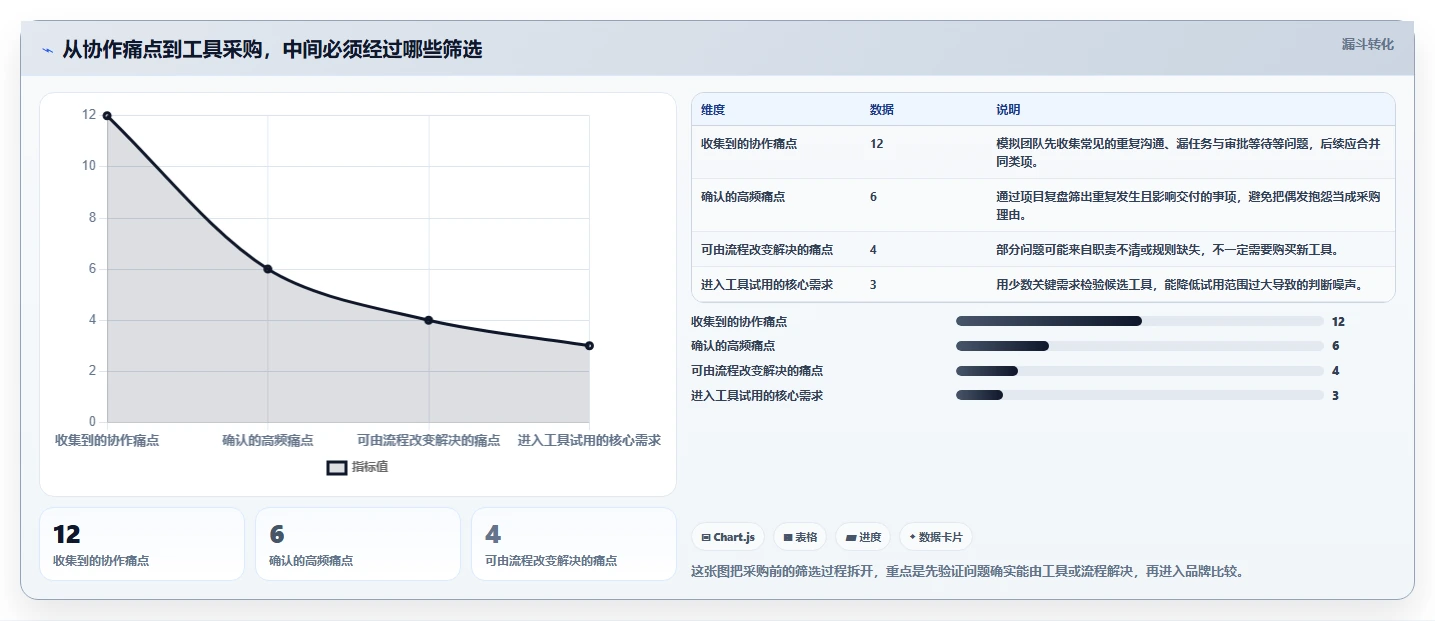Viewport: 1435px width, 621px height.
Task: Click the description starting 用少数关键需求
Action: tap(1181, 285)
